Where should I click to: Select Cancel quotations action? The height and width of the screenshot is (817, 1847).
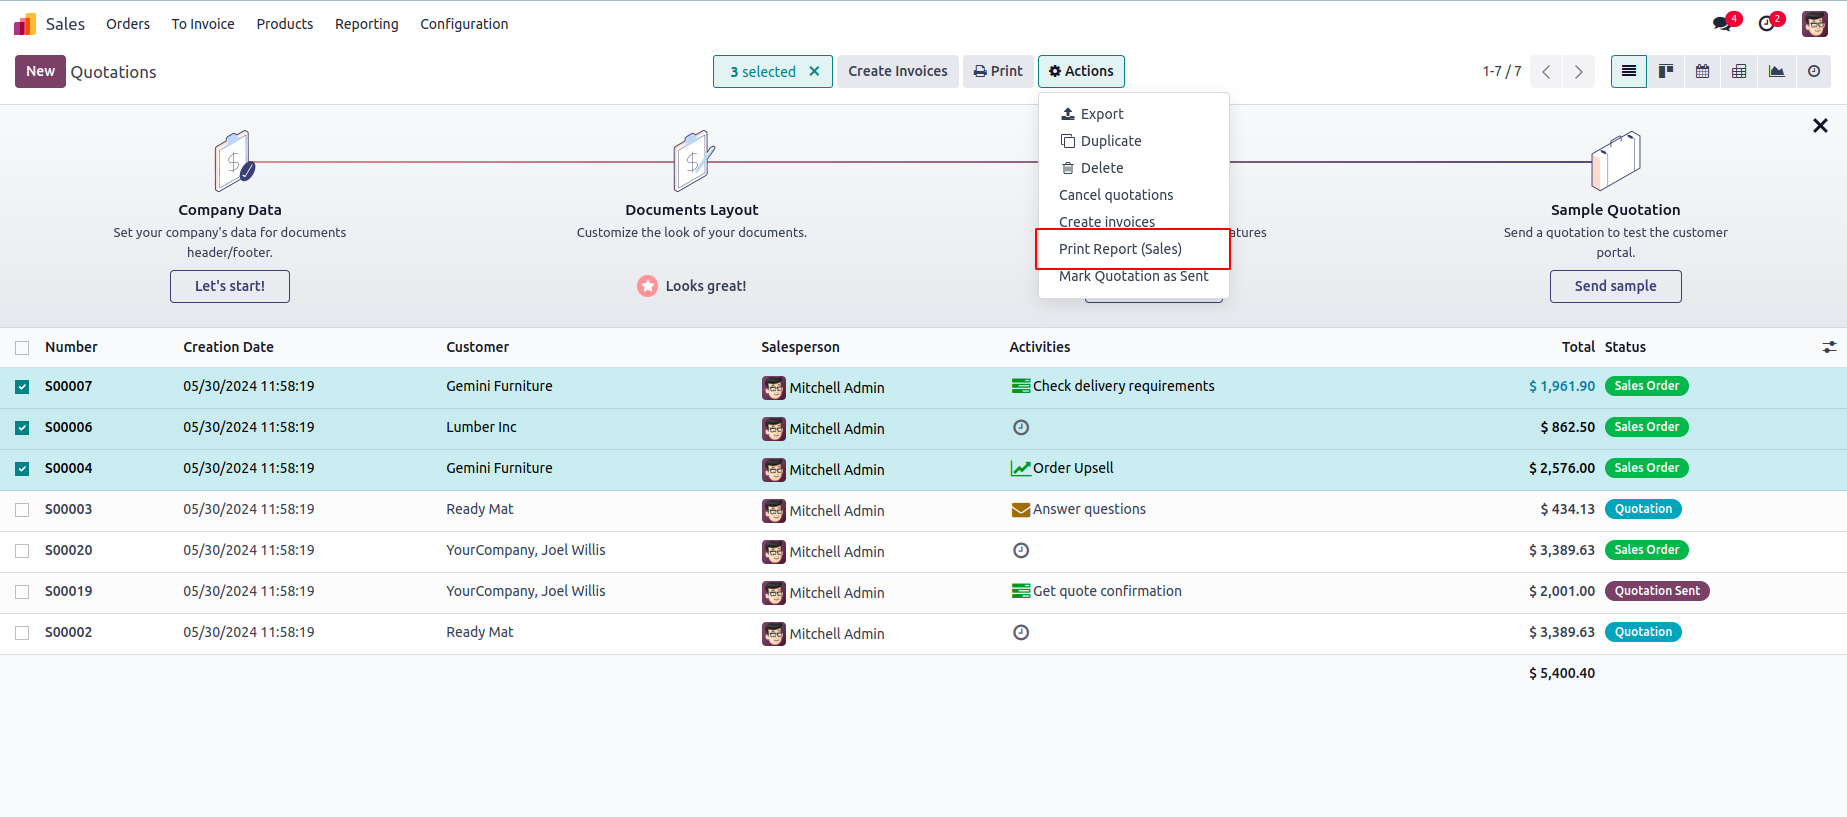point(1133,195)
